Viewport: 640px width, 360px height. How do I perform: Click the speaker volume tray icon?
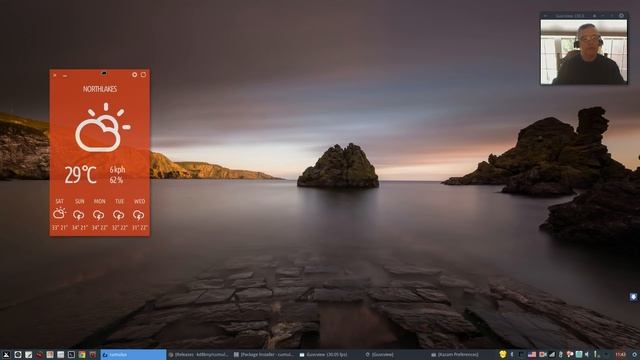[587, 355]
